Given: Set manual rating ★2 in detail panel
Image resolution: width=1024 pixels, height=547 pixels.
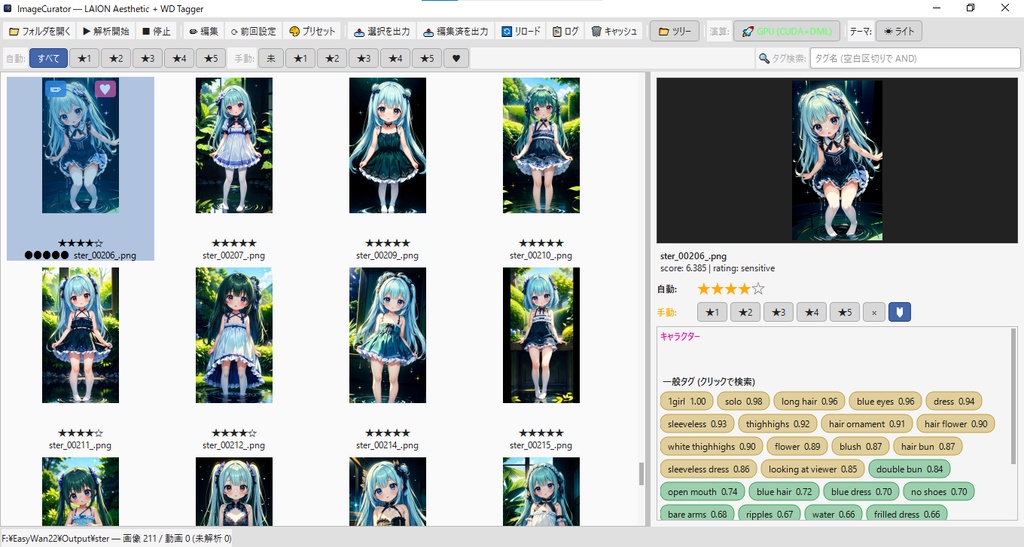Looking at the screenshot, I should pos(745,312).
